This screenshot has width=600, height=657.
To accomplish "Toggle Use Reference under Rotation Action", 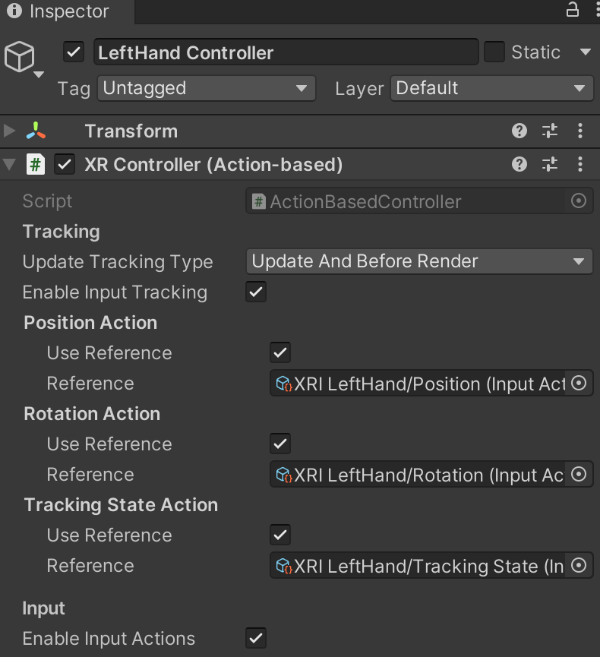I will 280,444.
